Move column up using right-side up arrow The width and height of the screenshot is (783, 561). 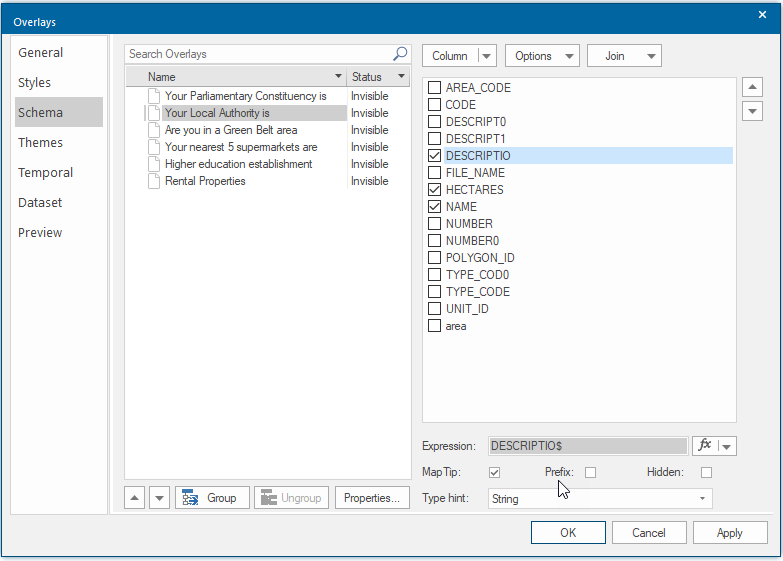pyautogui.click(x=753, y=87)
